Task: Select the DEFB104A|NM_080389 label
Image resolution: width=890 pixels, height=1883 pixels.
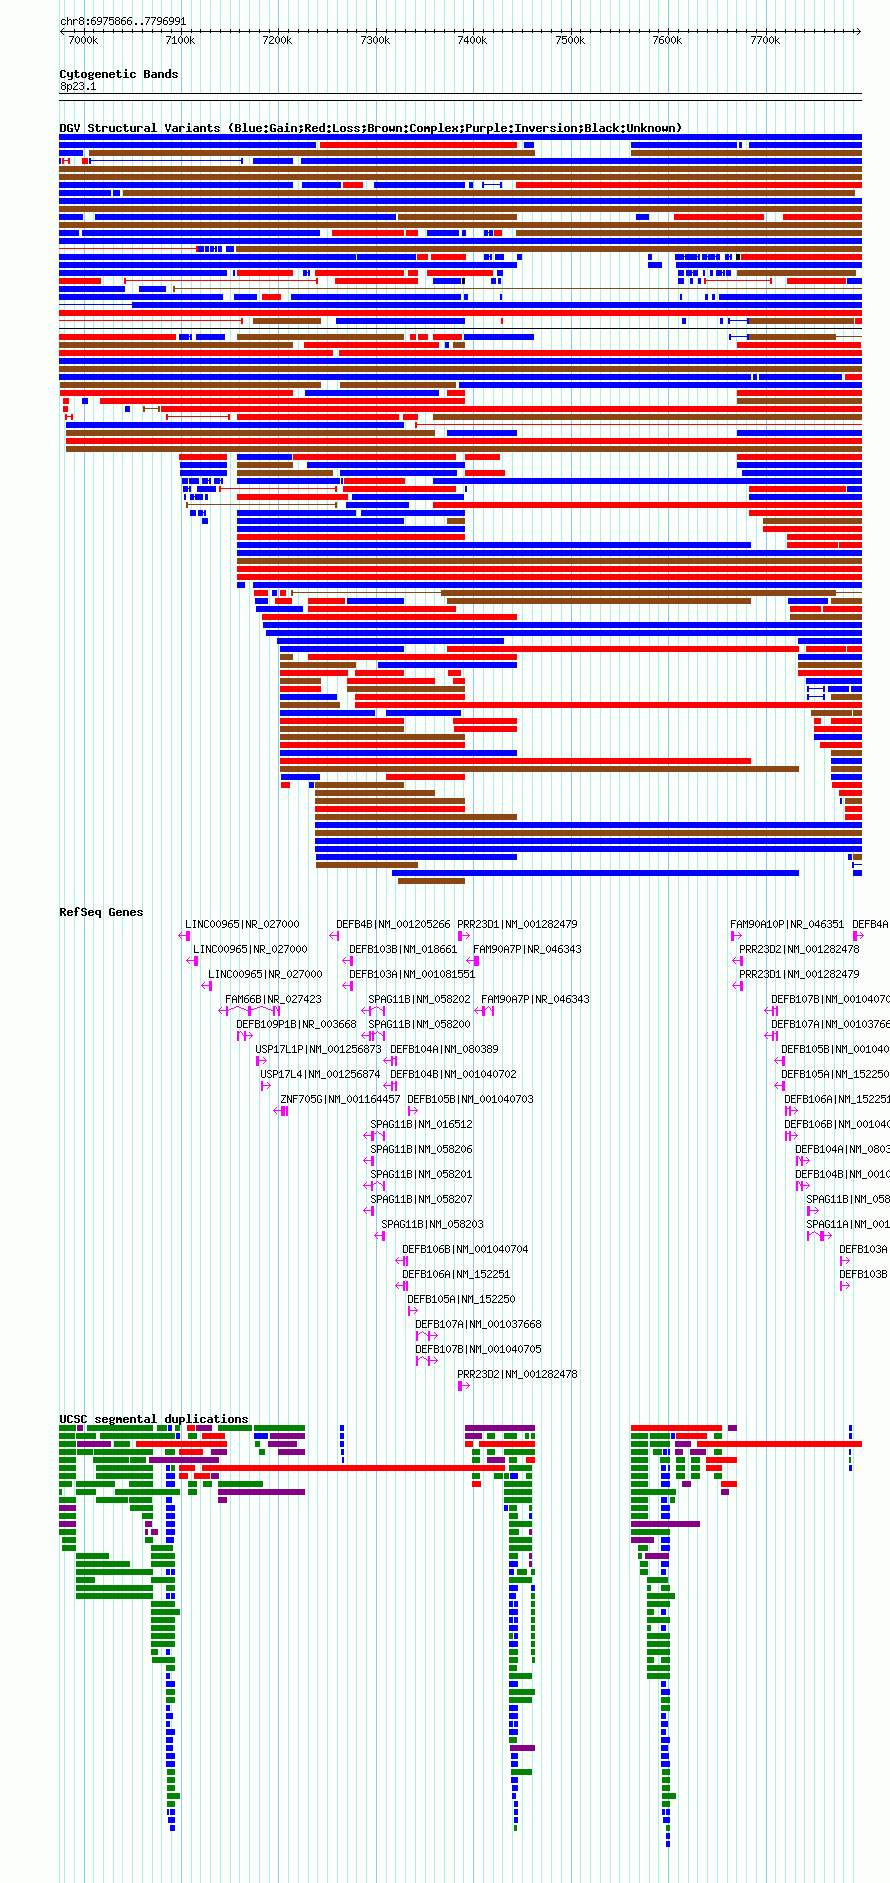Action: click(444, 1049)
